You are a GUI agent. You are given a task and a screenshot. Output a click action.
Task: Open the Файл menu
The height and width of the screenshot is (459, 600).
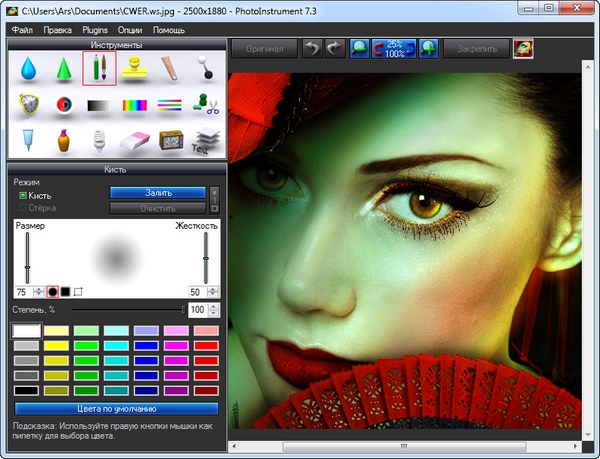[22, 29]
